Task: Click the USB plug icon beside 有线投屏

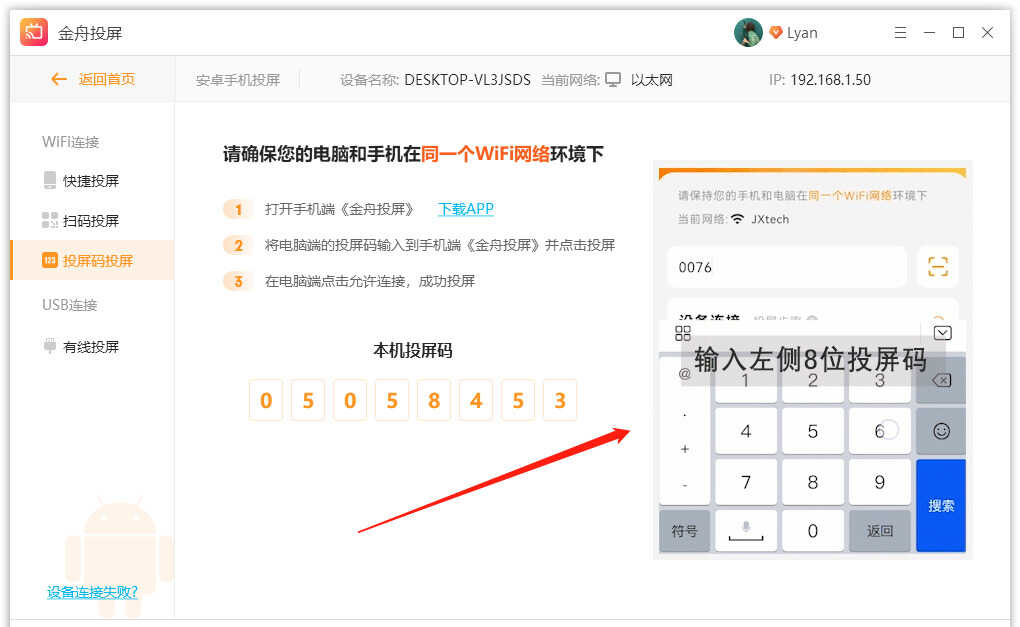Action: click(50, 346)
